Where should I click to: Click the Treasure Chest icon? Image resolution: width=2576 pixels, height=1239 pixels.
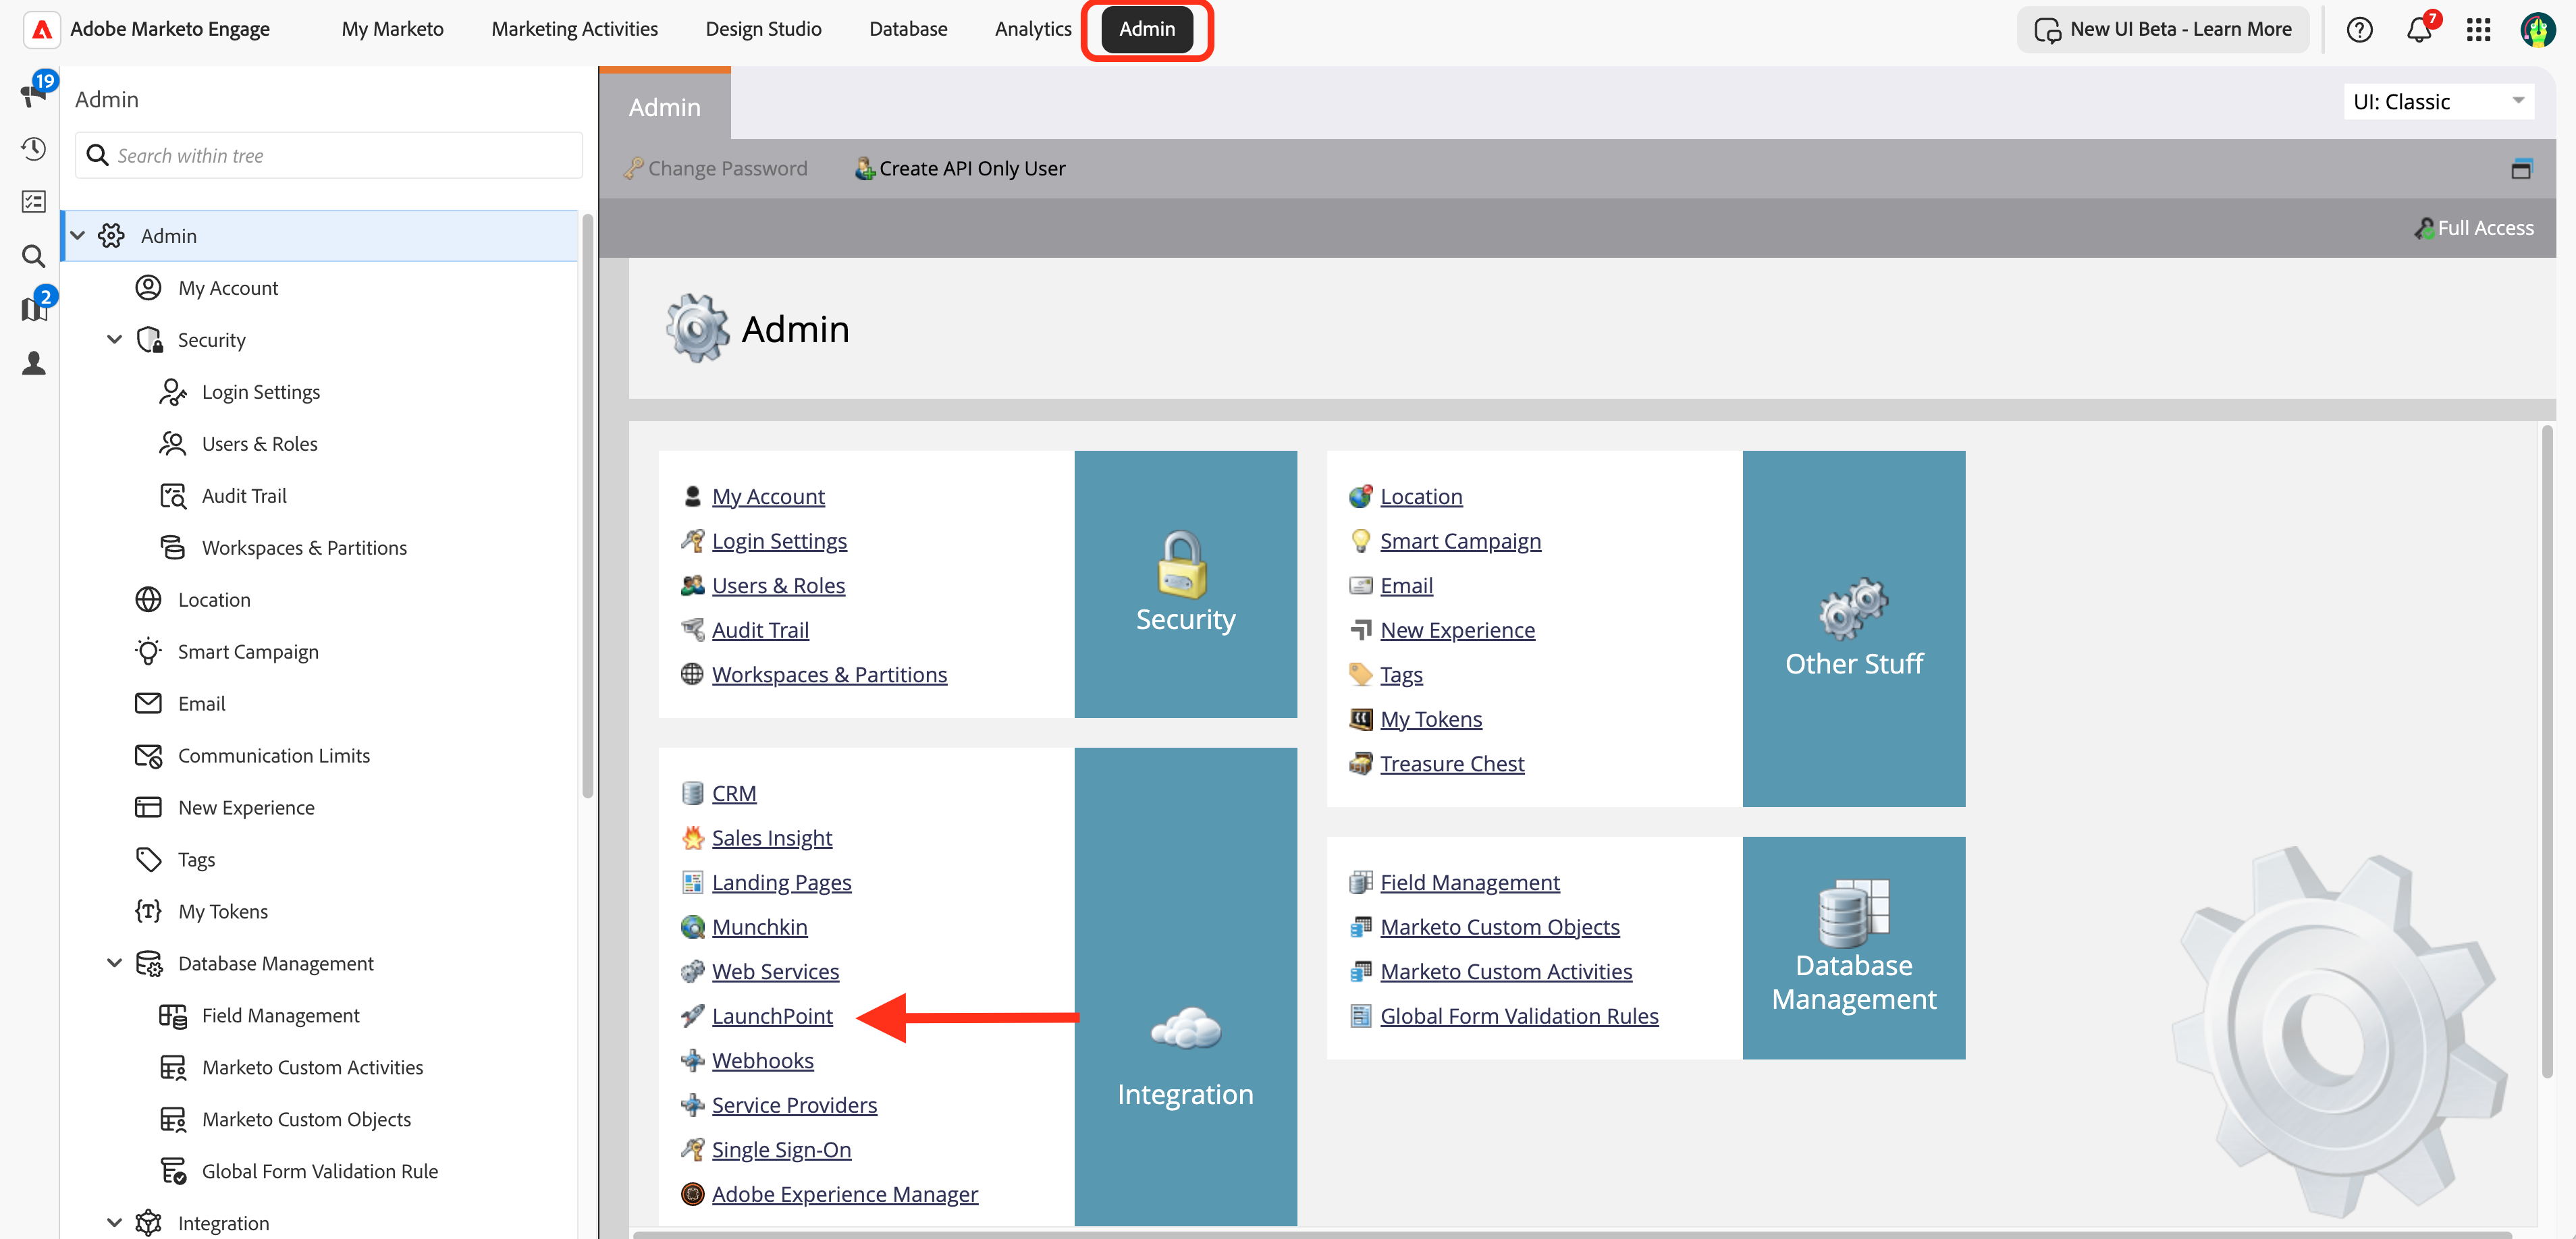tap(1360, 764)
